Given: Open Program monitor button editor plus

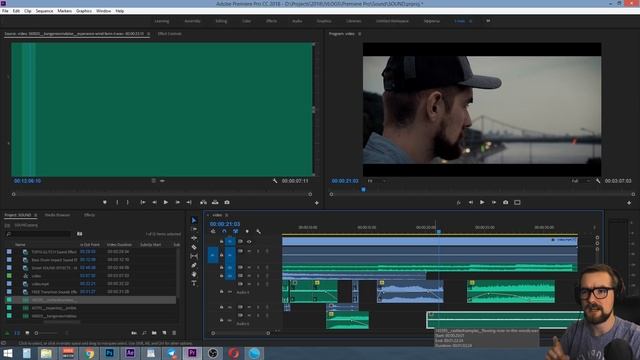Looking at the screenshot, I should (629, 202).
